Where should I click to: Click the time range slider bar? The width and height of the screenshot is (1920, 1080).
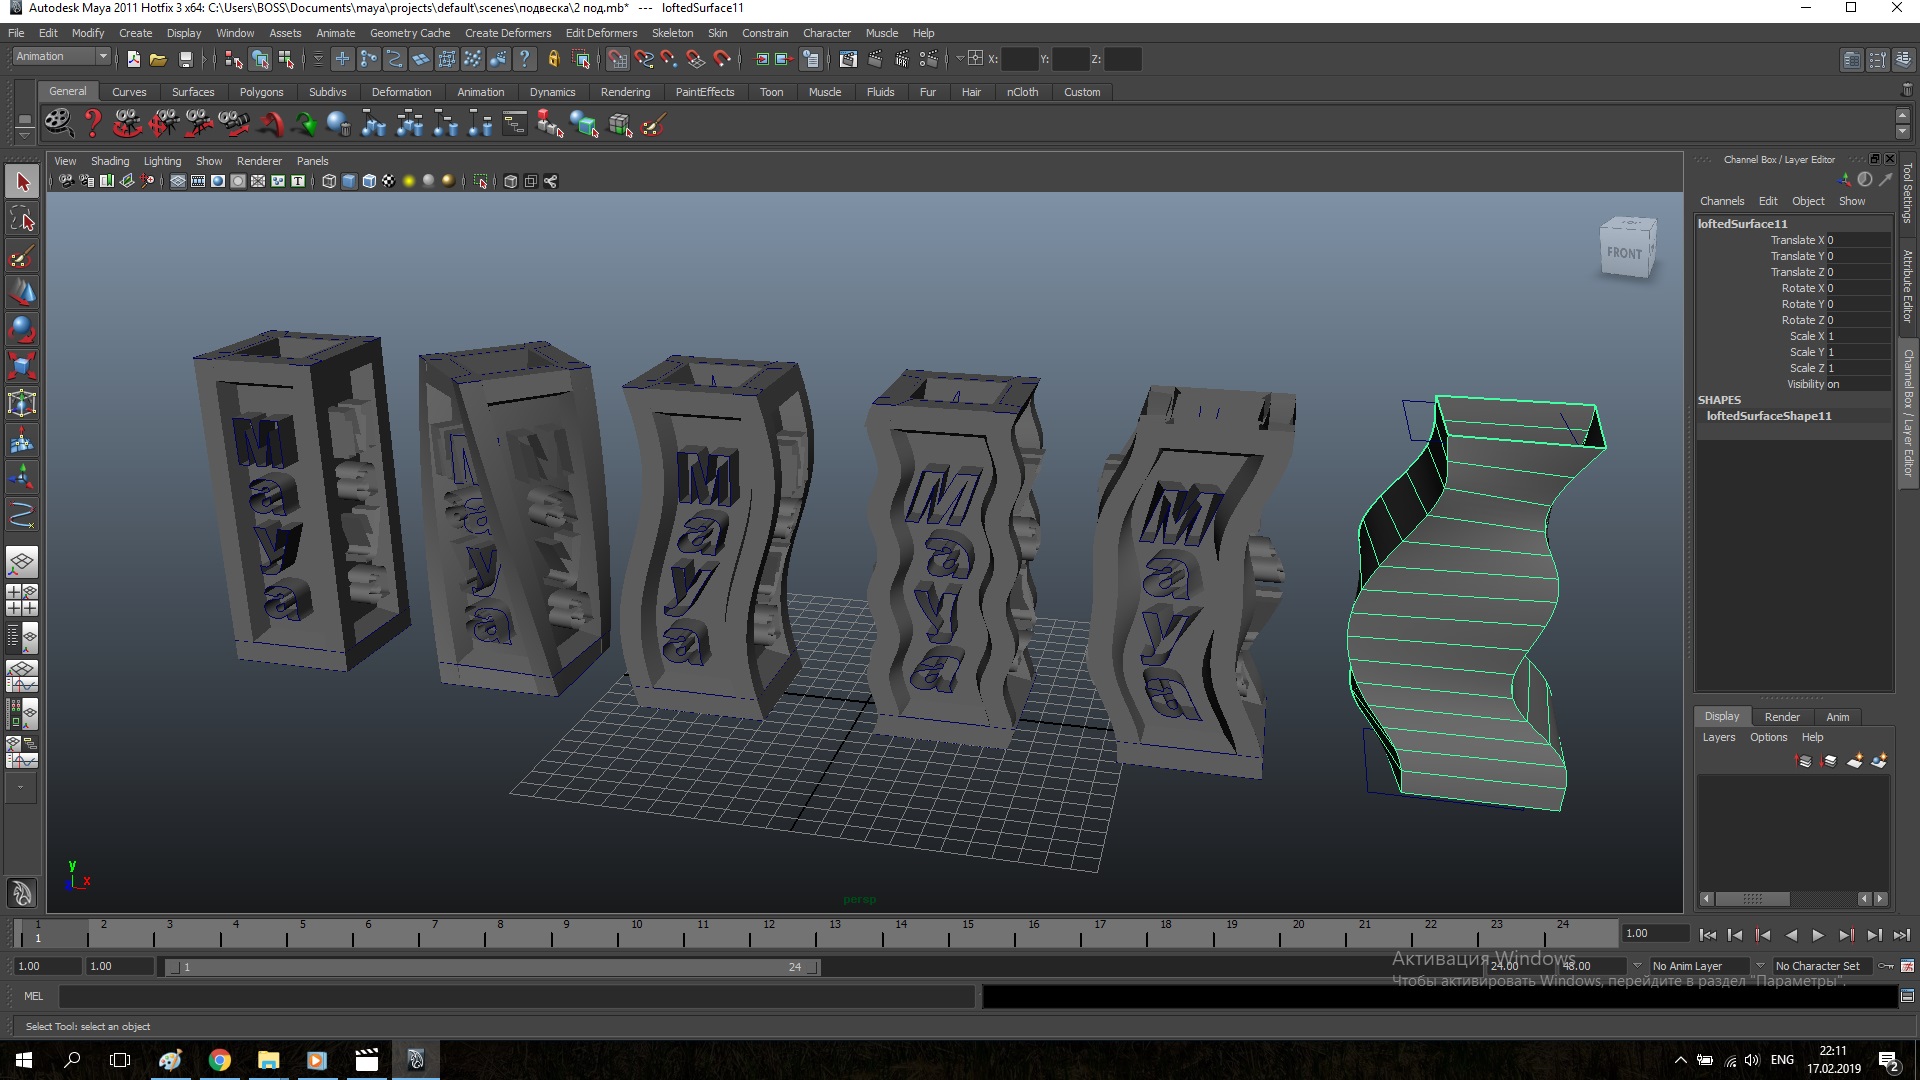pos(493,967)
